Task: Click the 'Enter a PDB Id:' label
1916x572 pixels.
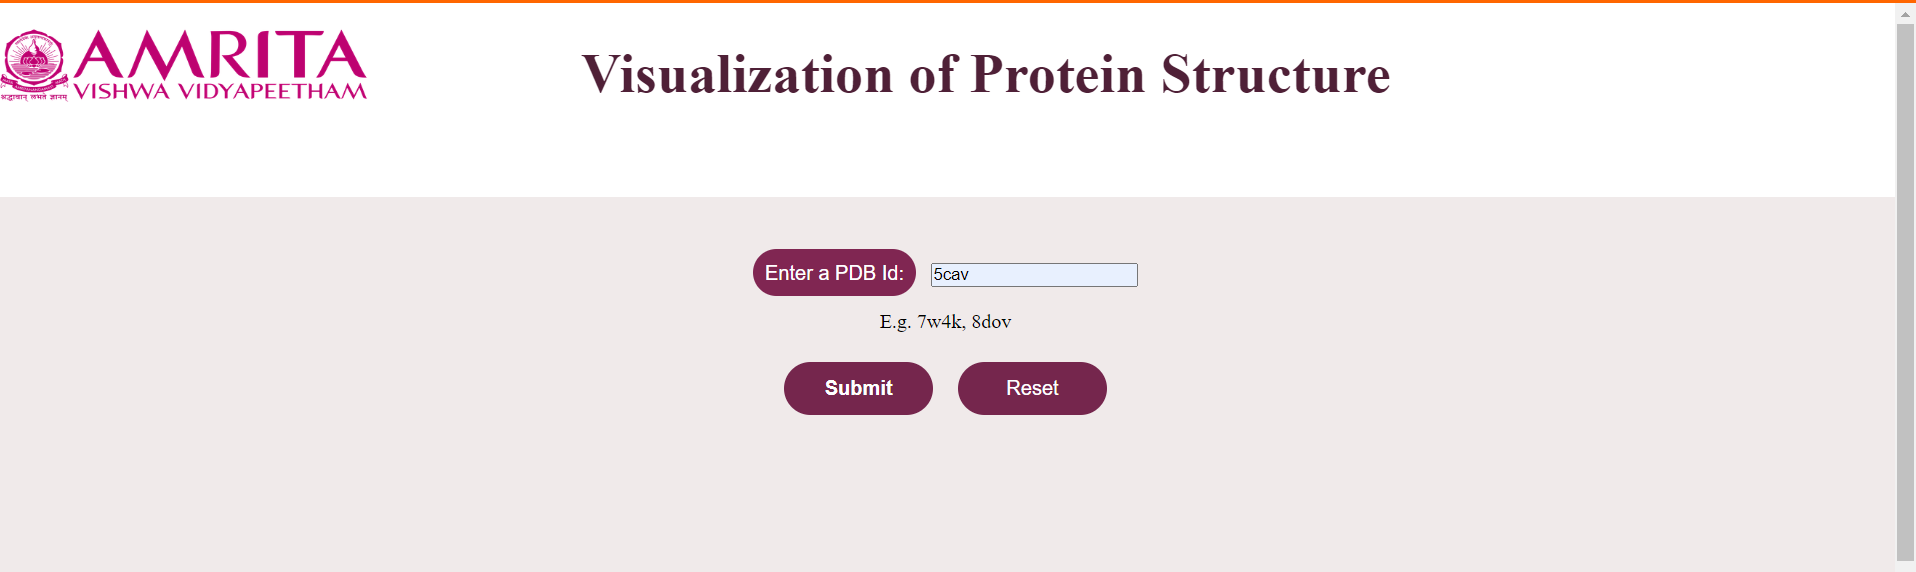Action: [834, 273]
